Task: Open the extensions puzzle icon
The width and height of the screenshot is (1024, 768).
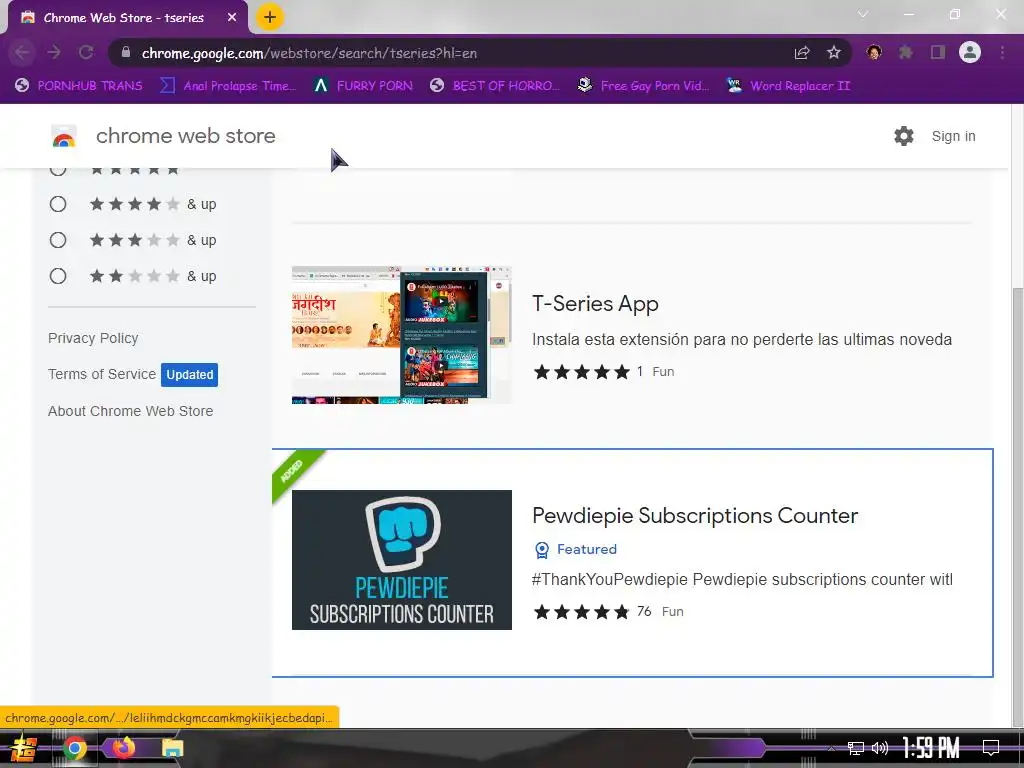Action: click(906, 53)
